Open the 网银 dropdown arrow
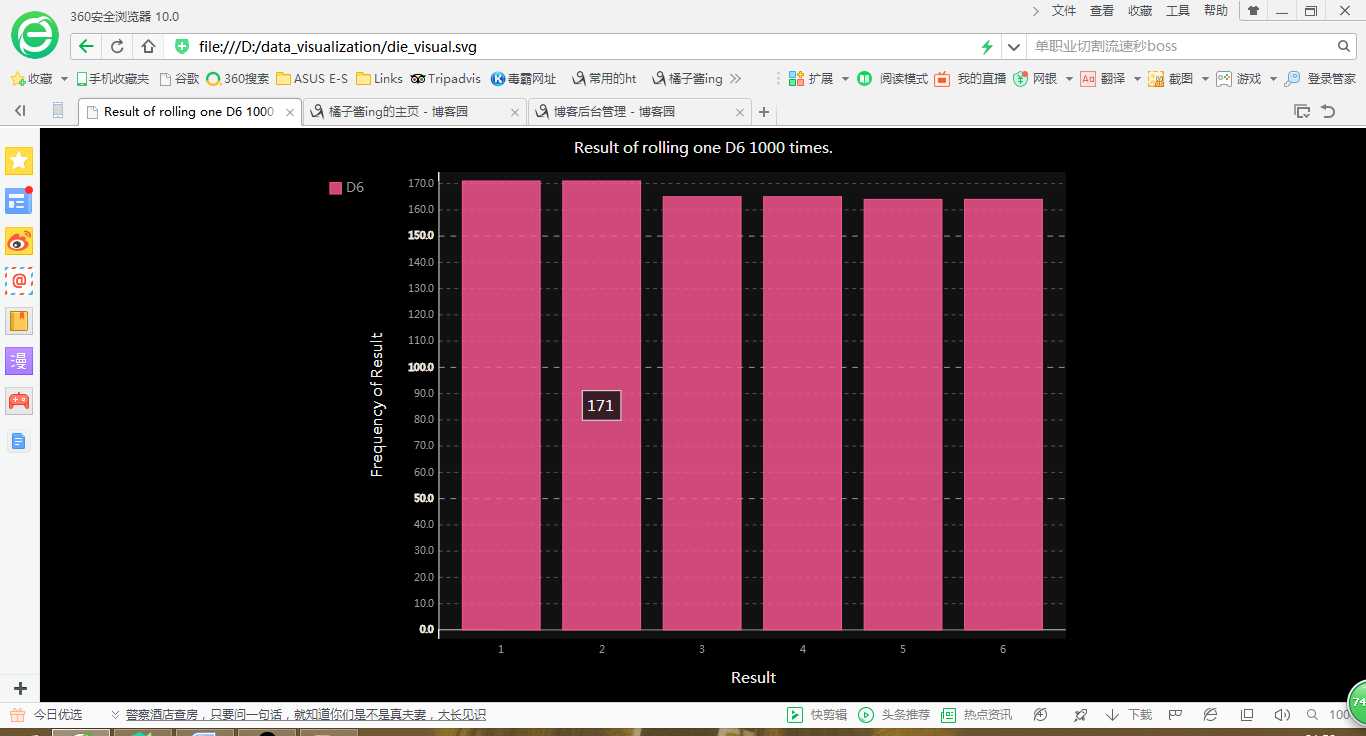The image size is (1366, 736). [1069, 78]
